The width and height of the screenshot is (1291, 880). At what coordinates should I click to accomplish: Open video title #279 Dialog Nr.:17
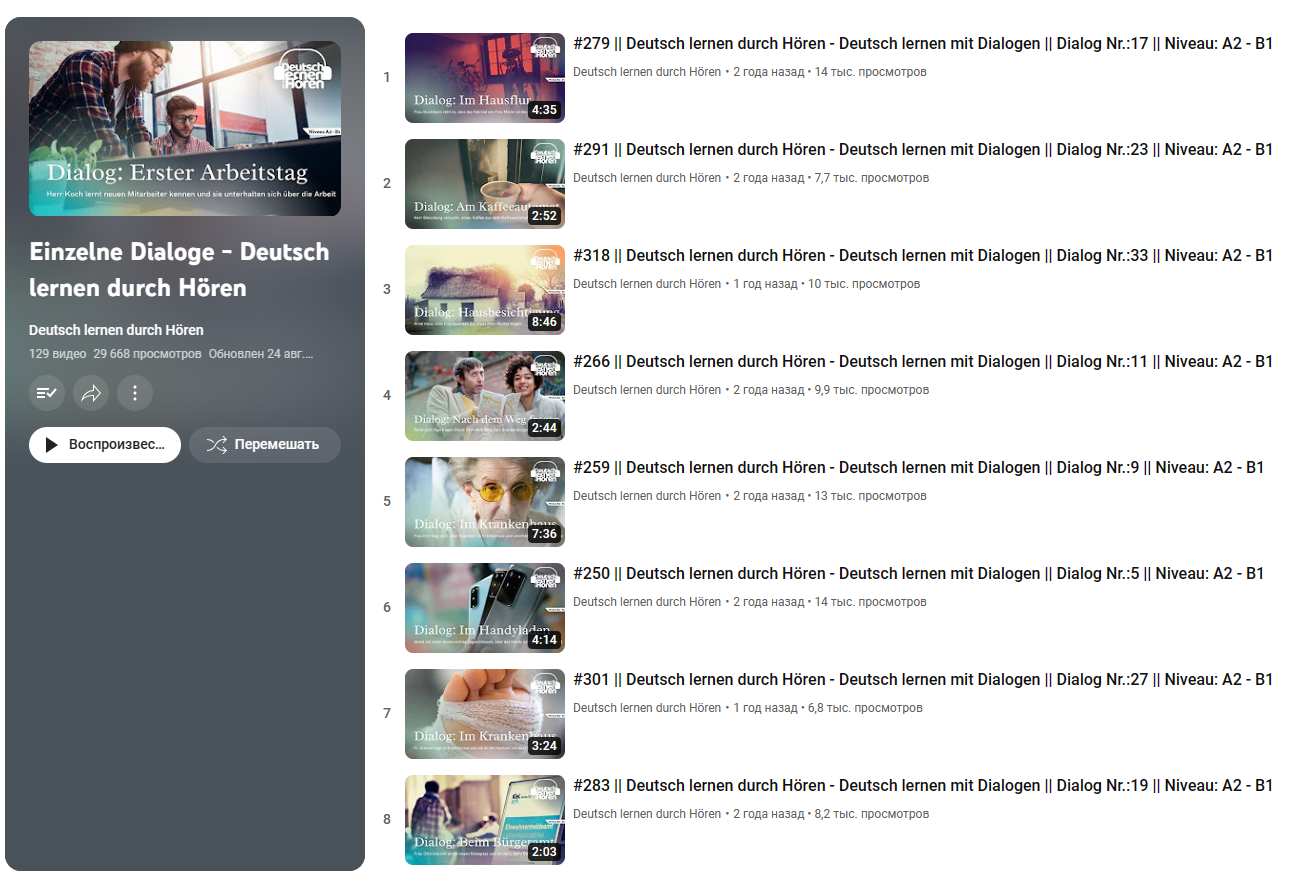point(923,44)
